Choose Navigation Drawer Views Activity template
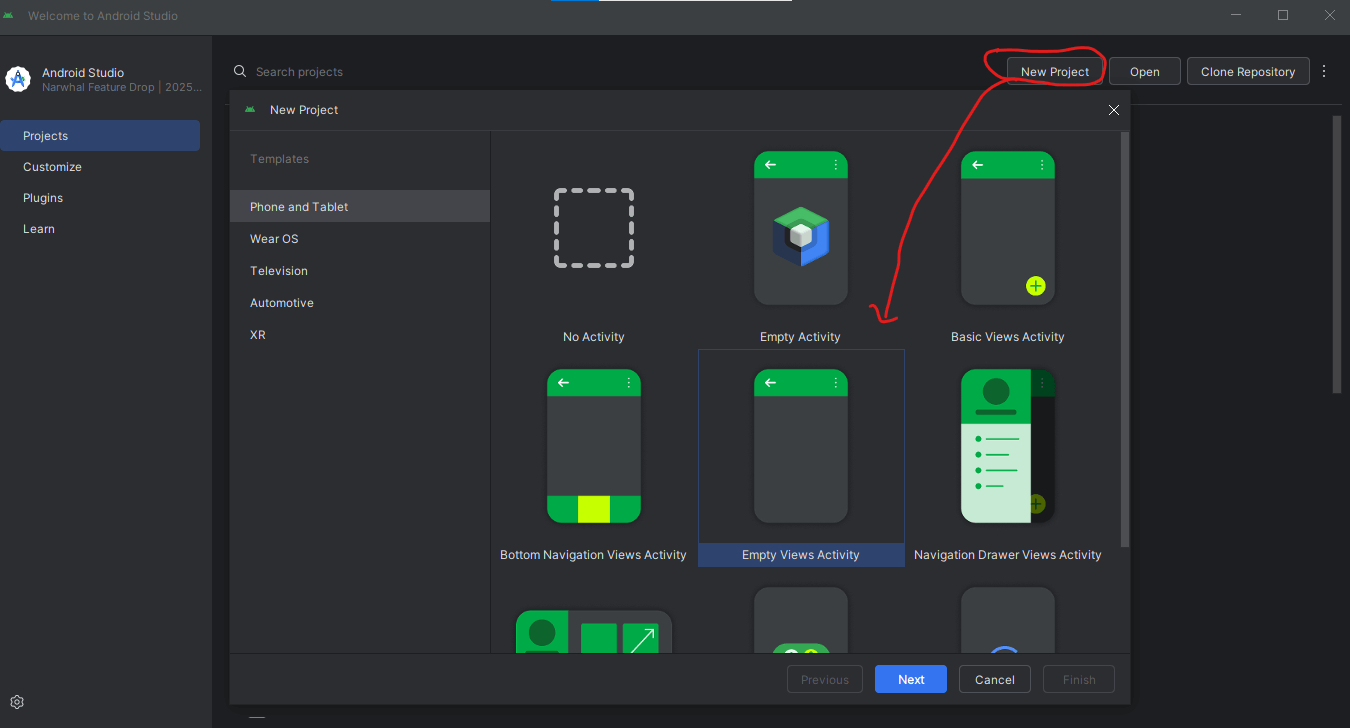The width and height of the screenshot is (1350, 728). click(1007, 447)
